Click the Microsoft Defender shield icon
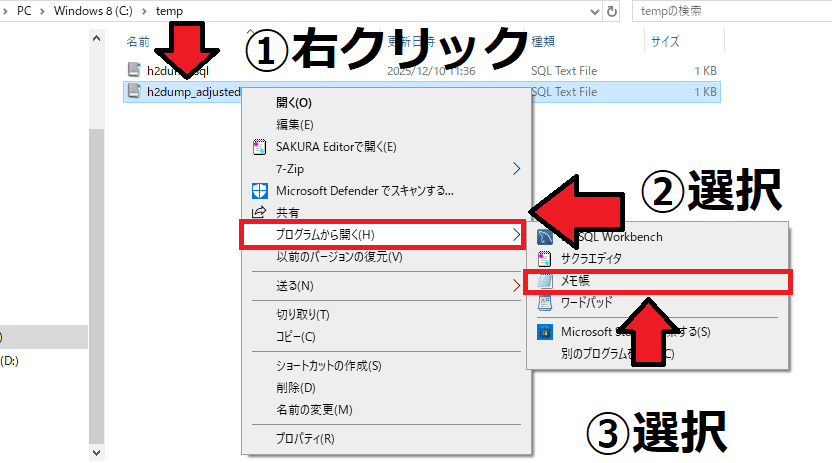Viewport: 832px width, 463px height. (x=260, y=190)
